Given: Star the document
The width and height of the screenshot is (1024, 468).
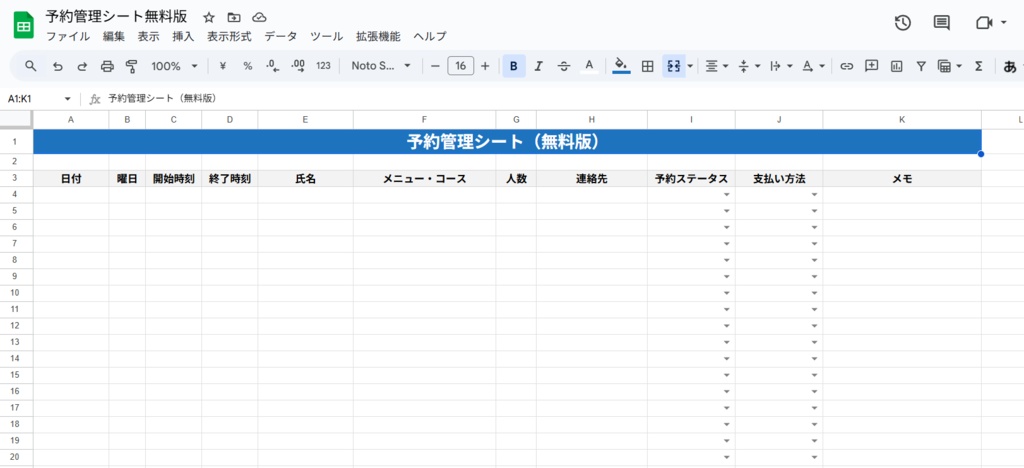Looking at the screenshot, I should pos(209,18).
